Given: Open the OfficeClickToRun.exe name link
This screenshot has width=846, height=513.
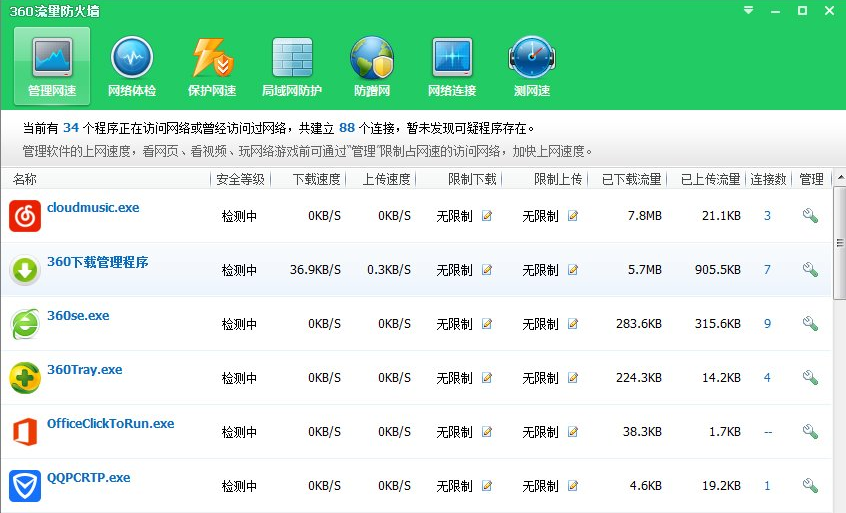Looking at the screenshot, I should (111, 423).
